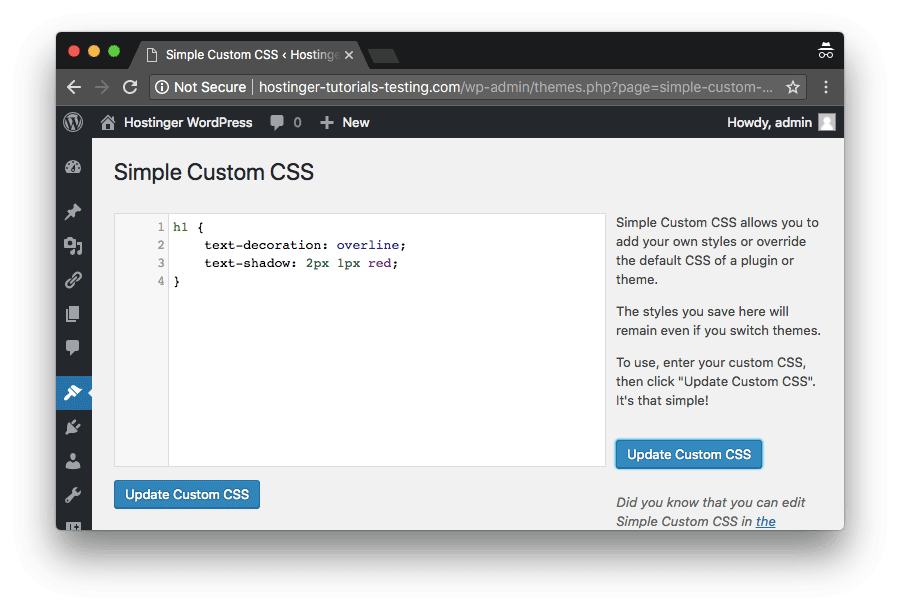Viewport: 900px width, 610px height.
Task: Open the '+ New' menu in the toolbar
Action: [x=344, y=122]
